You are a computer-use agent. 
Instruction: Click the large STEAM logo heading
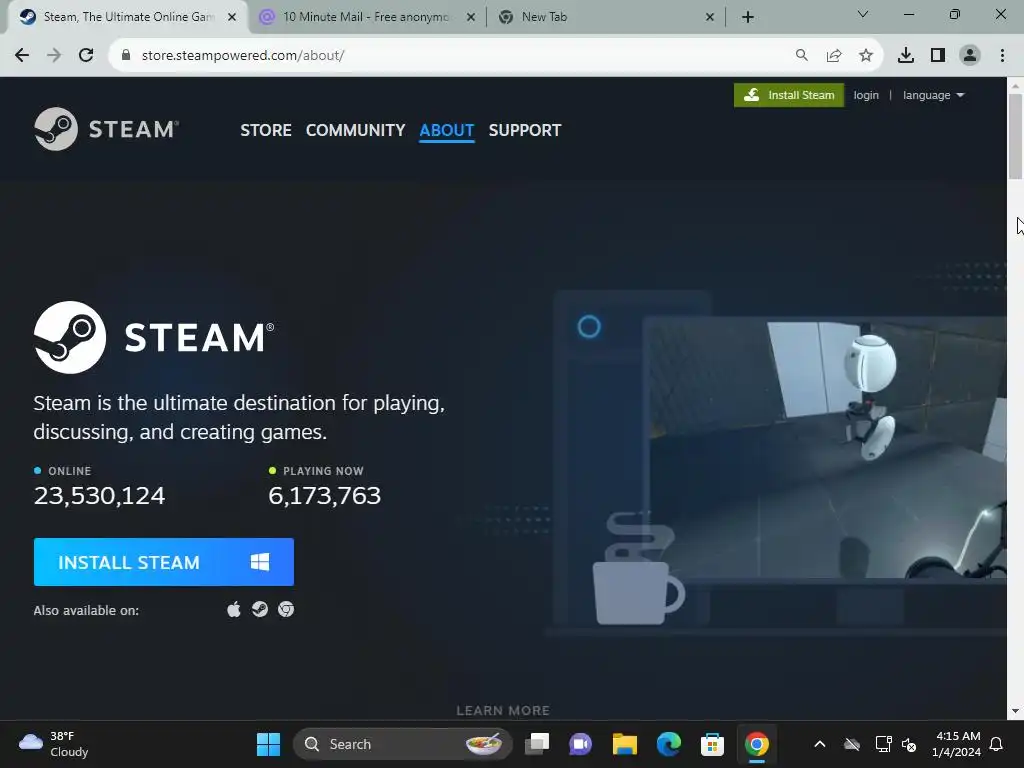[x=154, y=337]
